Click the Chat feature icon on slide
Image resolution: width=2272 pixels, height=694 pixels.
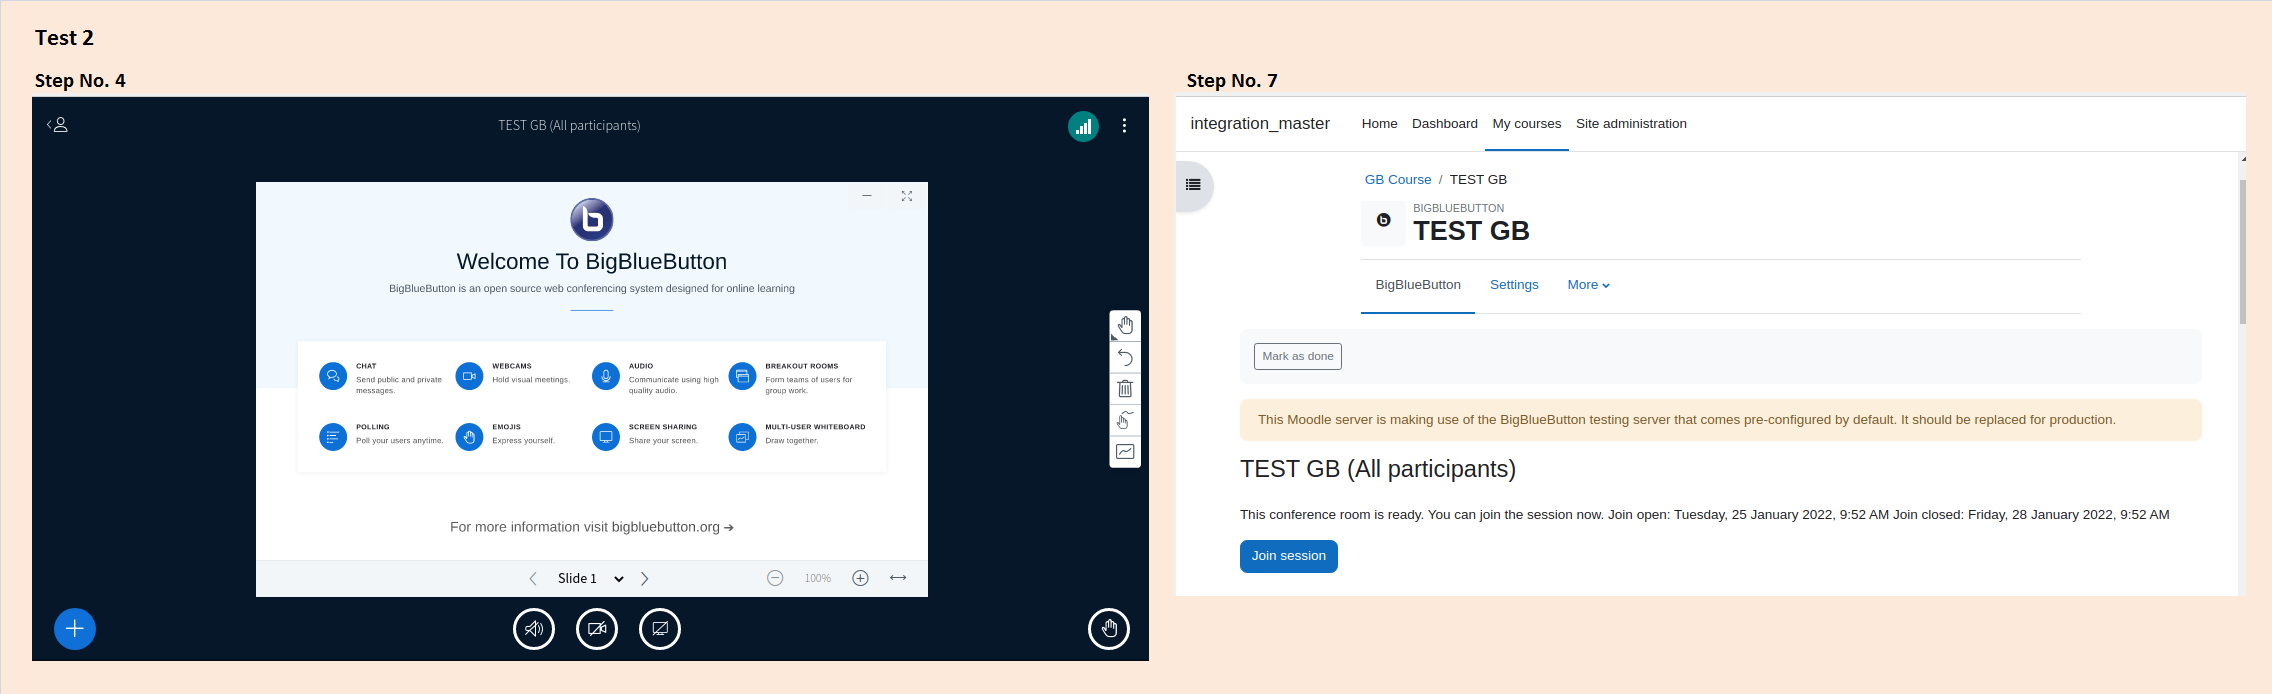click(x=333, y=376)
